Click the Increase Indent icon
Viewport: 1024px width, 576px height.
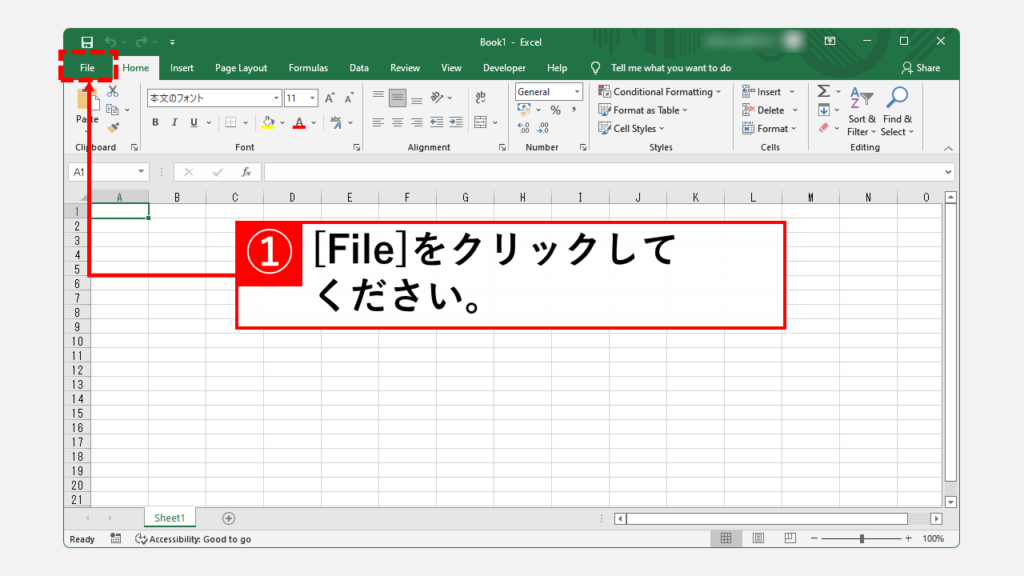[455, 122]
